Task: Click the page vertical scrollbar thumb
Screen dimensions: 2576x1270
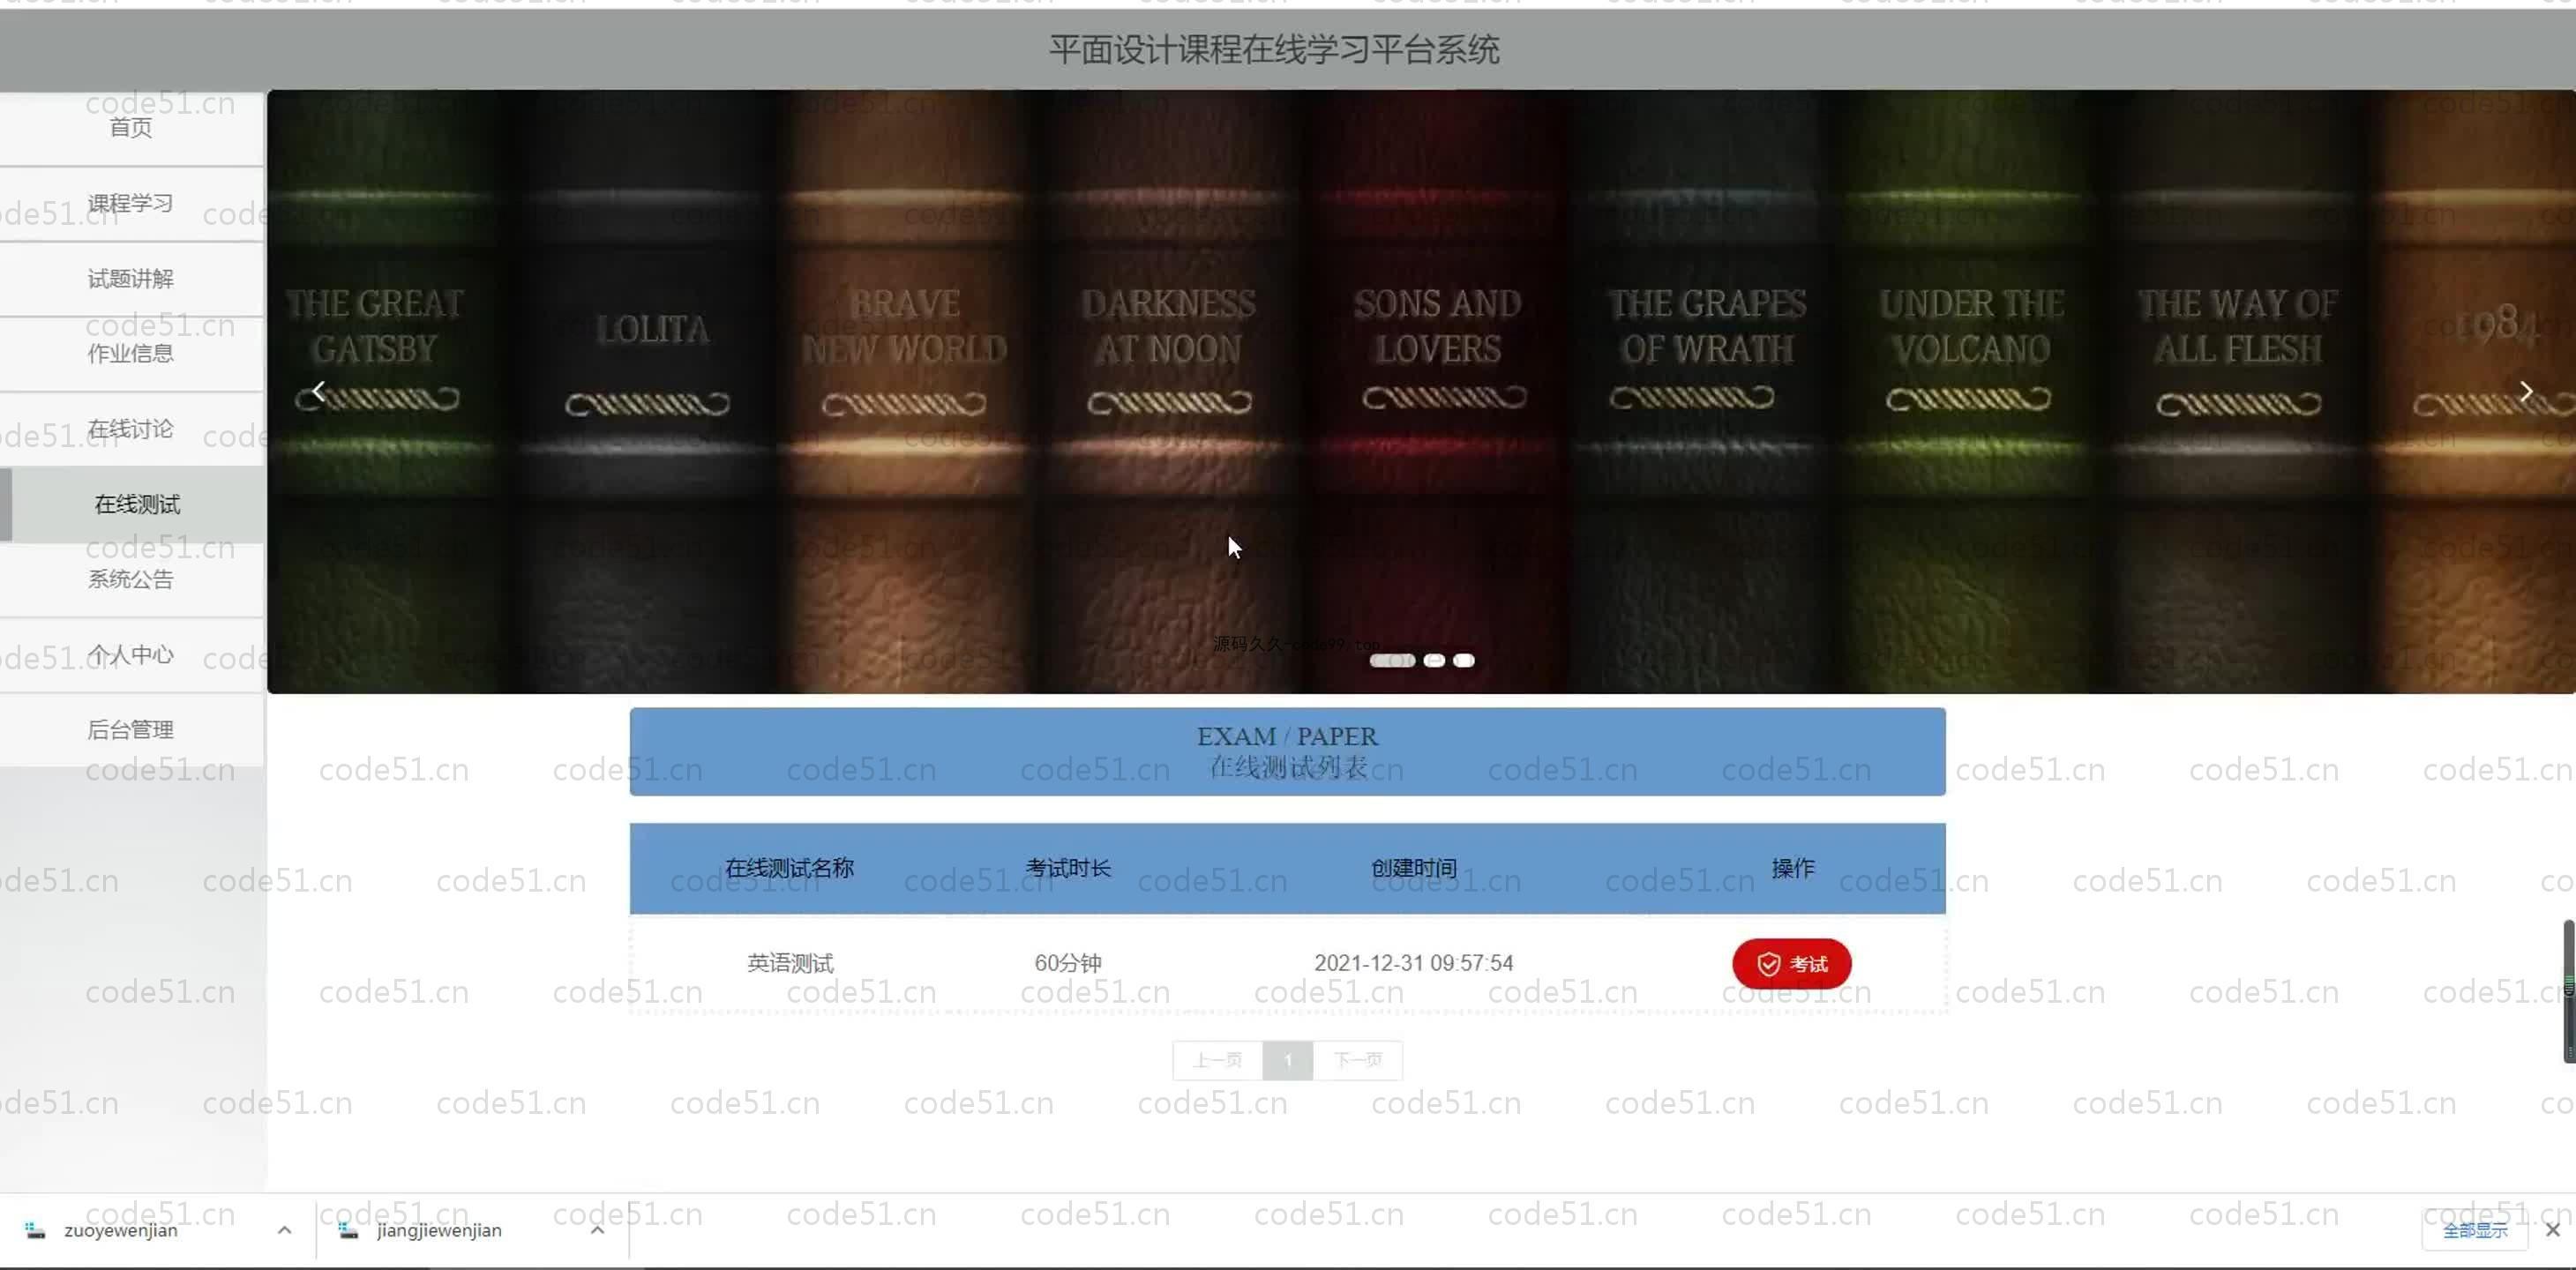Action: 2568,991
